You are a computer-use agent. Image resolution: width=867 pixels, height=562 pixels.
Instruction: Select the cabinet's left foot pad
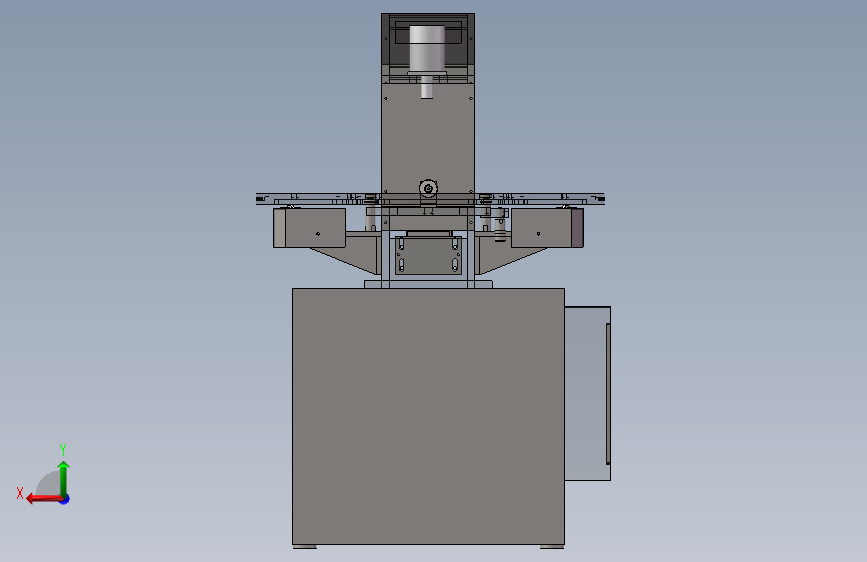(305, 547)
